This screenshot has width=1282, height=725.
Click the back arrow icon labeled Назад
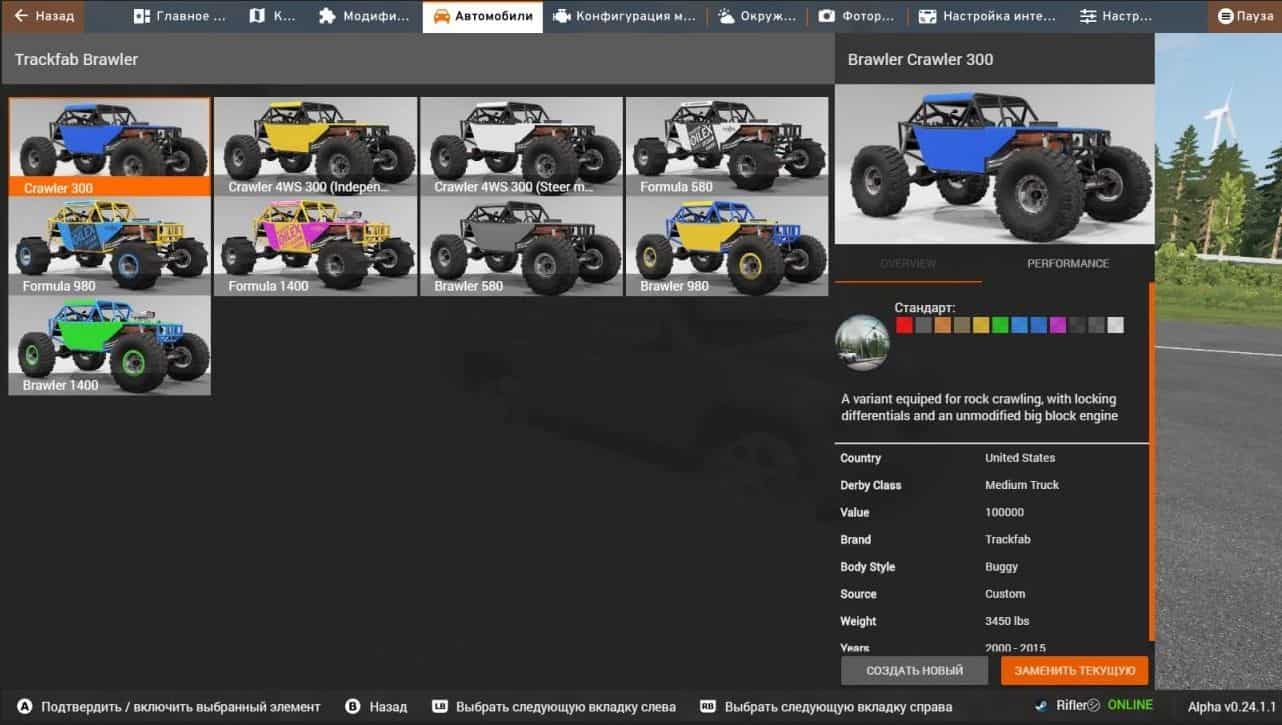pyautogui.click(x=21, y=16)
